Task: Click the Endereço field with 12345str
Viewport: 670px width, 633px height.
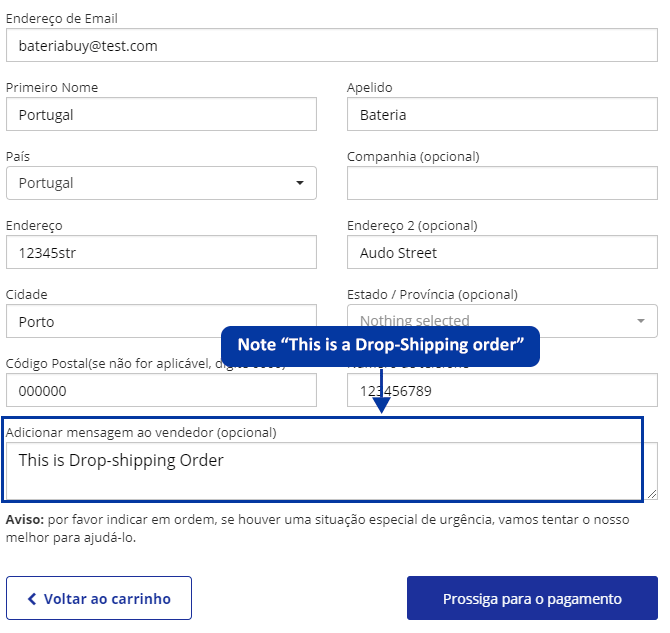Action: click(161, 252)
